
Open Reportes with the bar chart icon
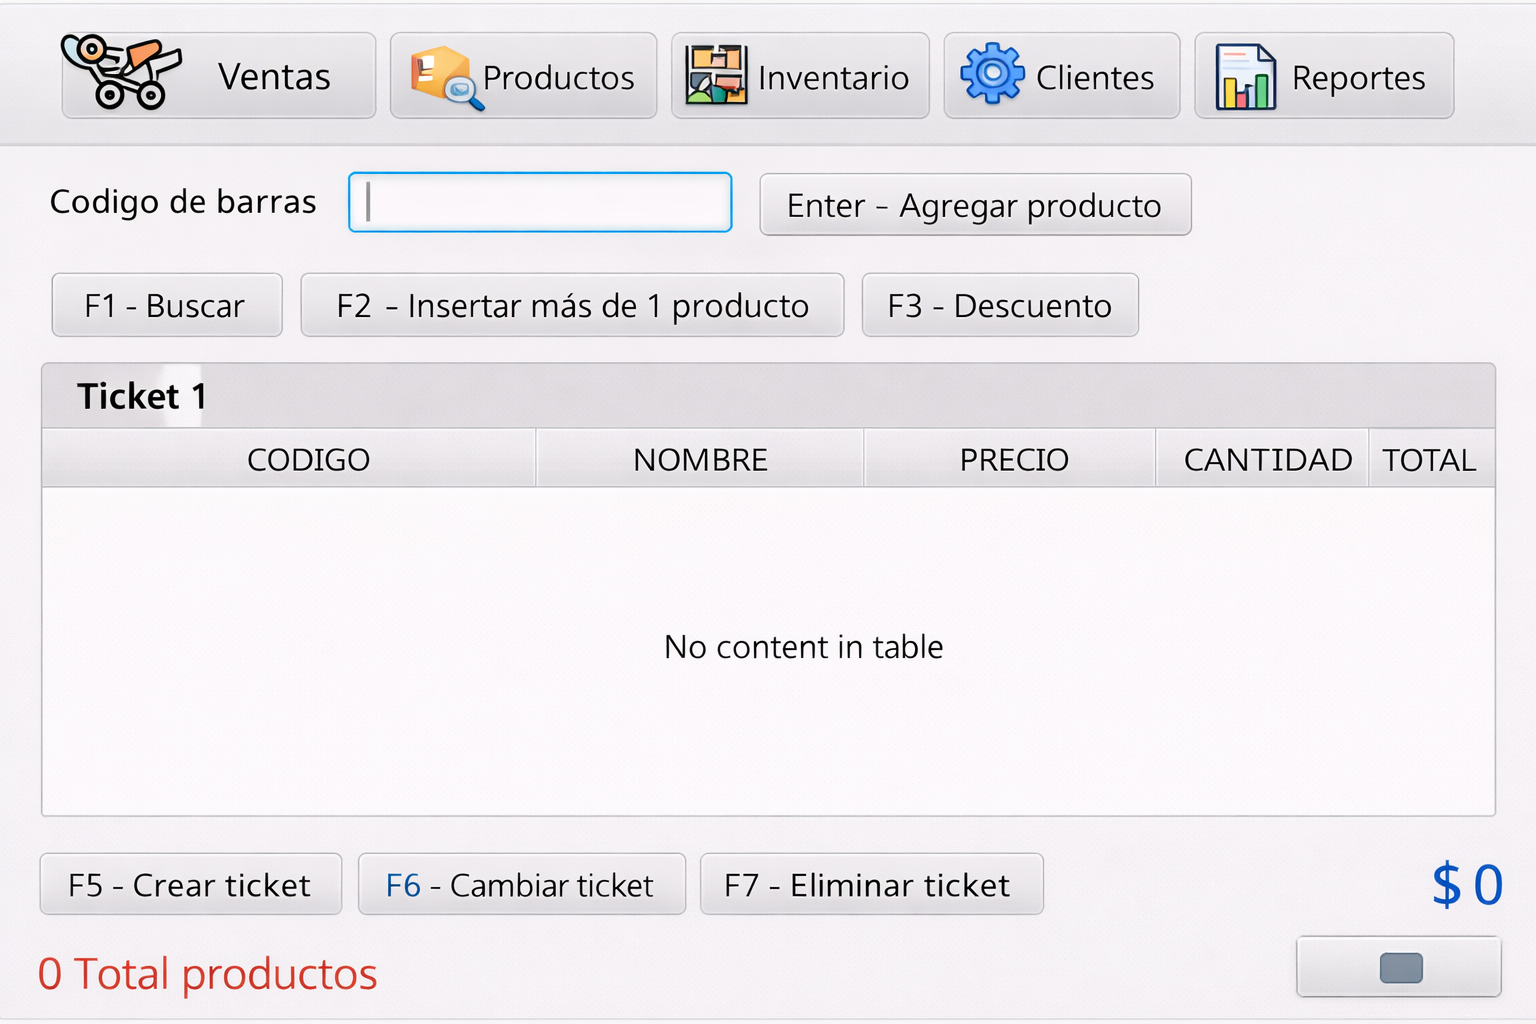tap(1243, 74)
